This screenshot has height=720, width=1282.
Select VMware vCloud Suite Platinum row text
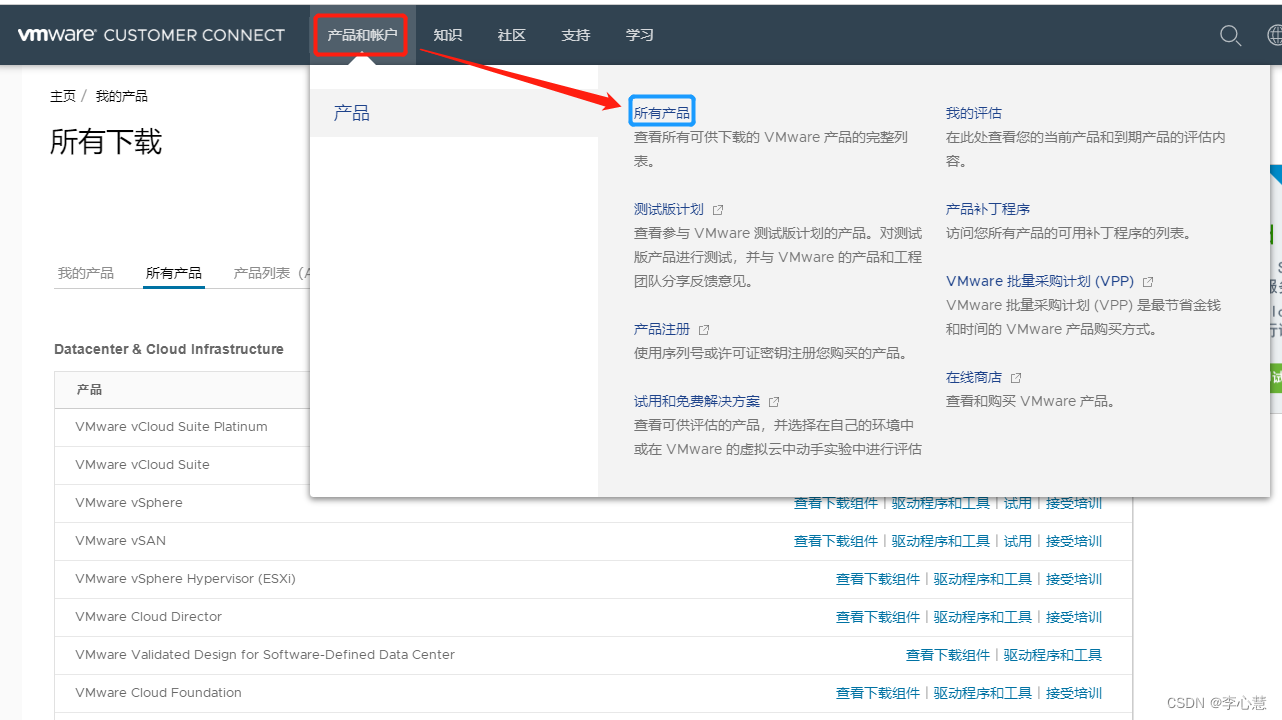pyautogui.click(x=171, y=427)
